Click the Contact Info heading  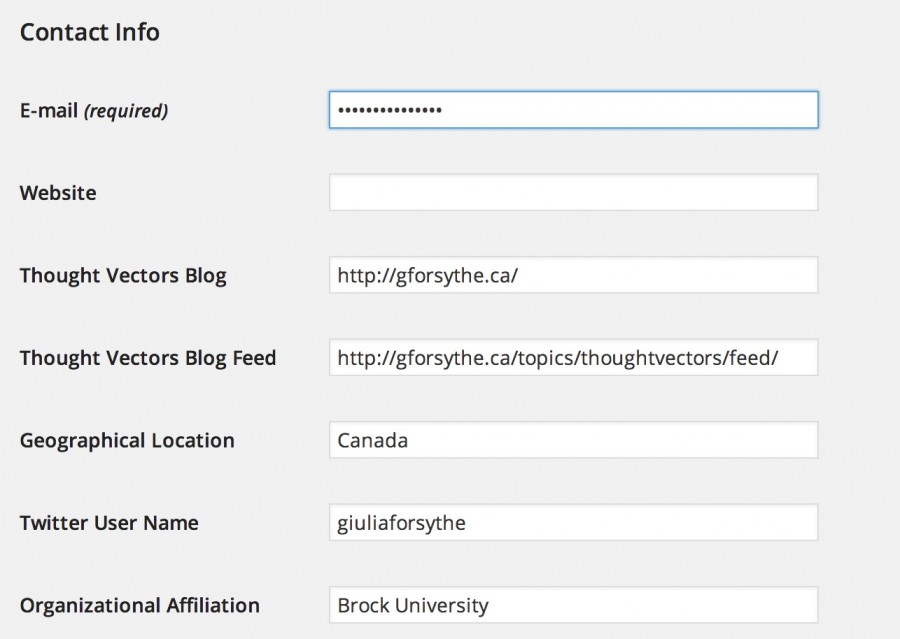pos(89,31)
